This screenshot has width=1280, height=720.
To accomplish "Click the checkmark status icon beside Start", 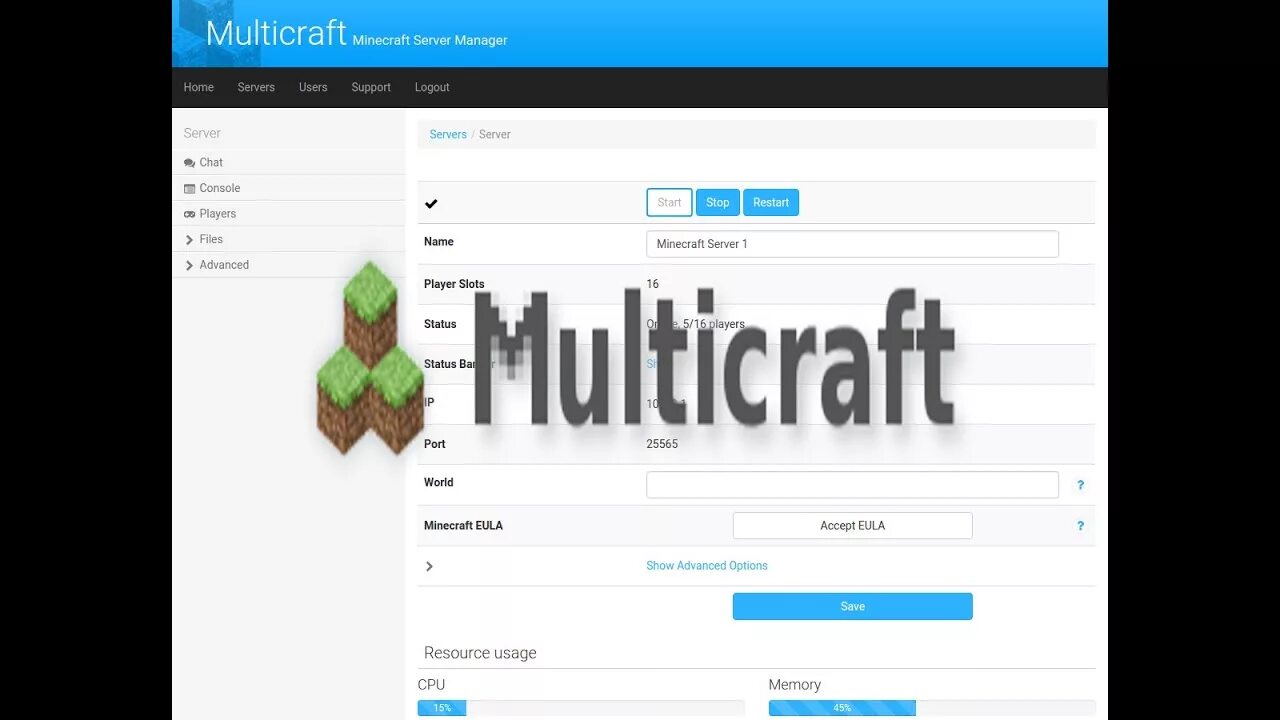I will tap(431, 203).
